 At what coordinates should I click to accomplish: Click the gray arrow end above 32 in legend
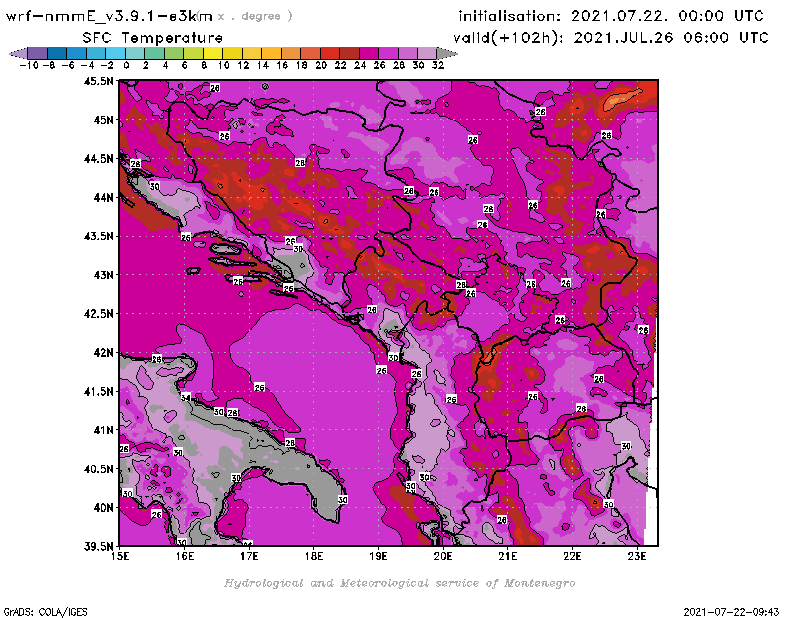point(447,53)
